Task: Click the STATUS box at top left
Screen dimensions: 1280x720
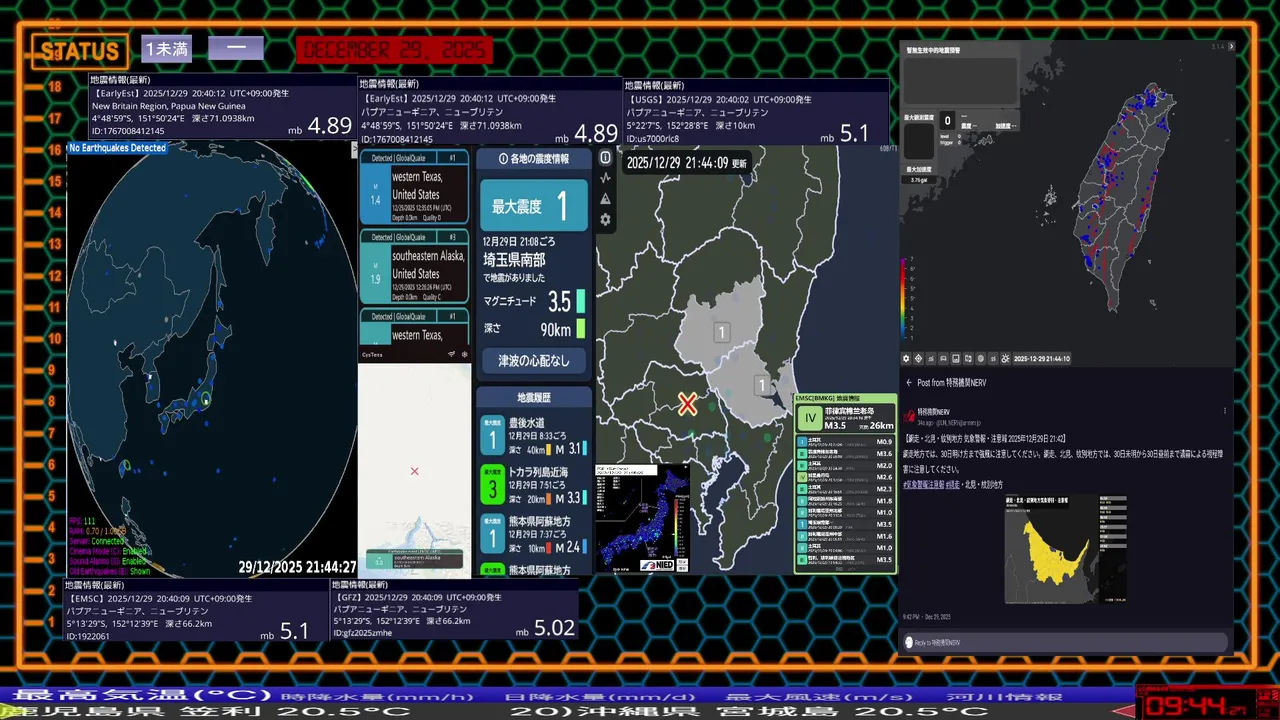Action: 80,51
